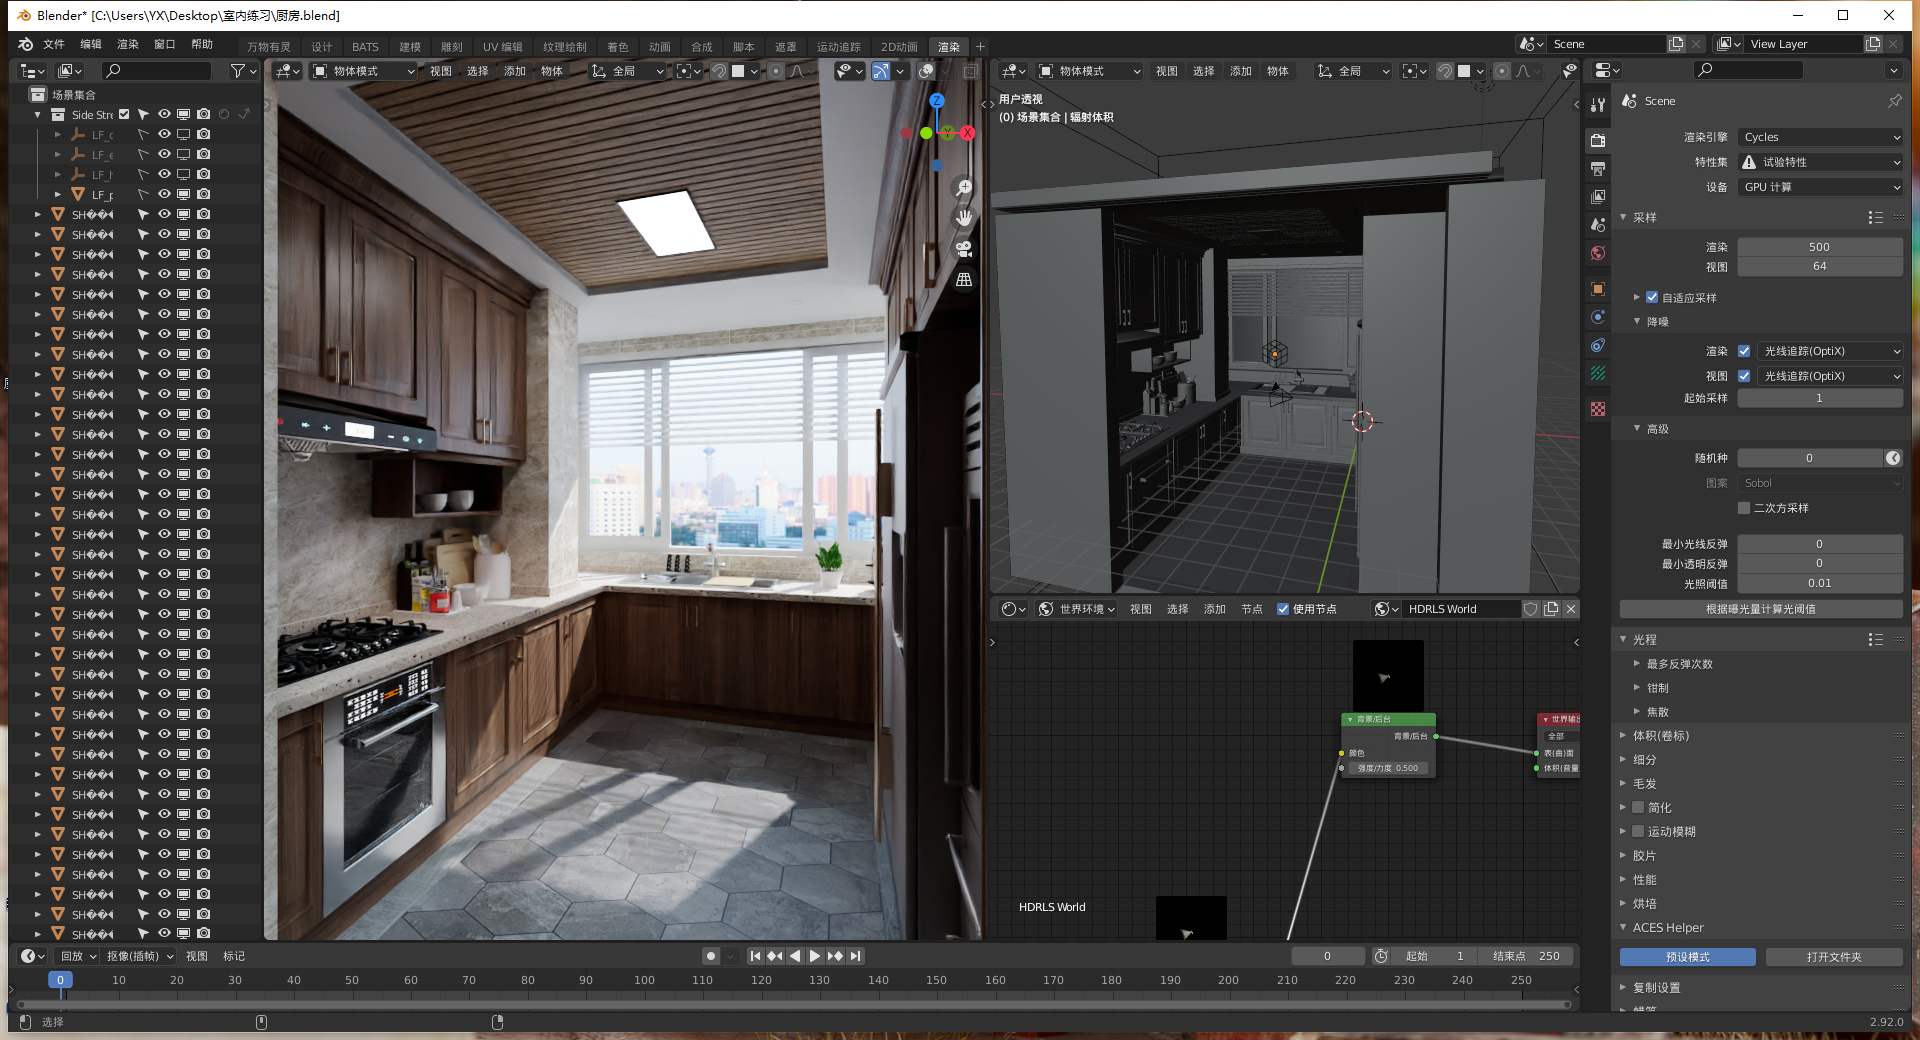Screen dimensions: 1920x1040
Task: Switch to the UV 编辑 workspace tab
Action: point(502,47)
